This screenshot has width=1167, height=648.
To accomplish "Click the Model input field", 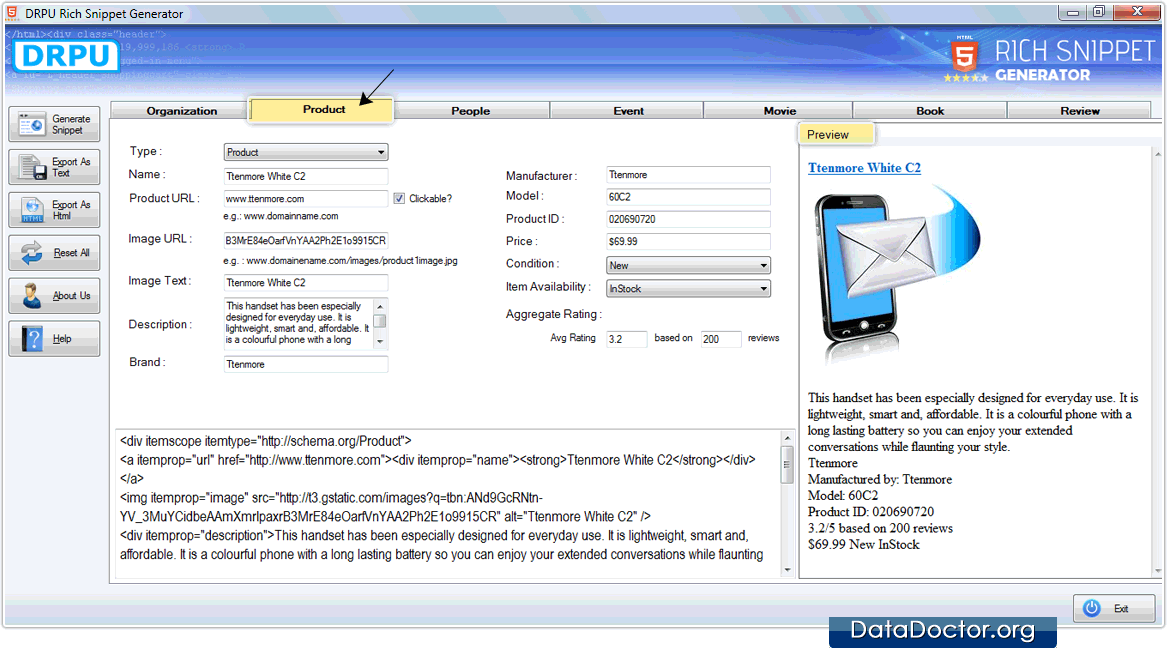I will tap(688, 197).
